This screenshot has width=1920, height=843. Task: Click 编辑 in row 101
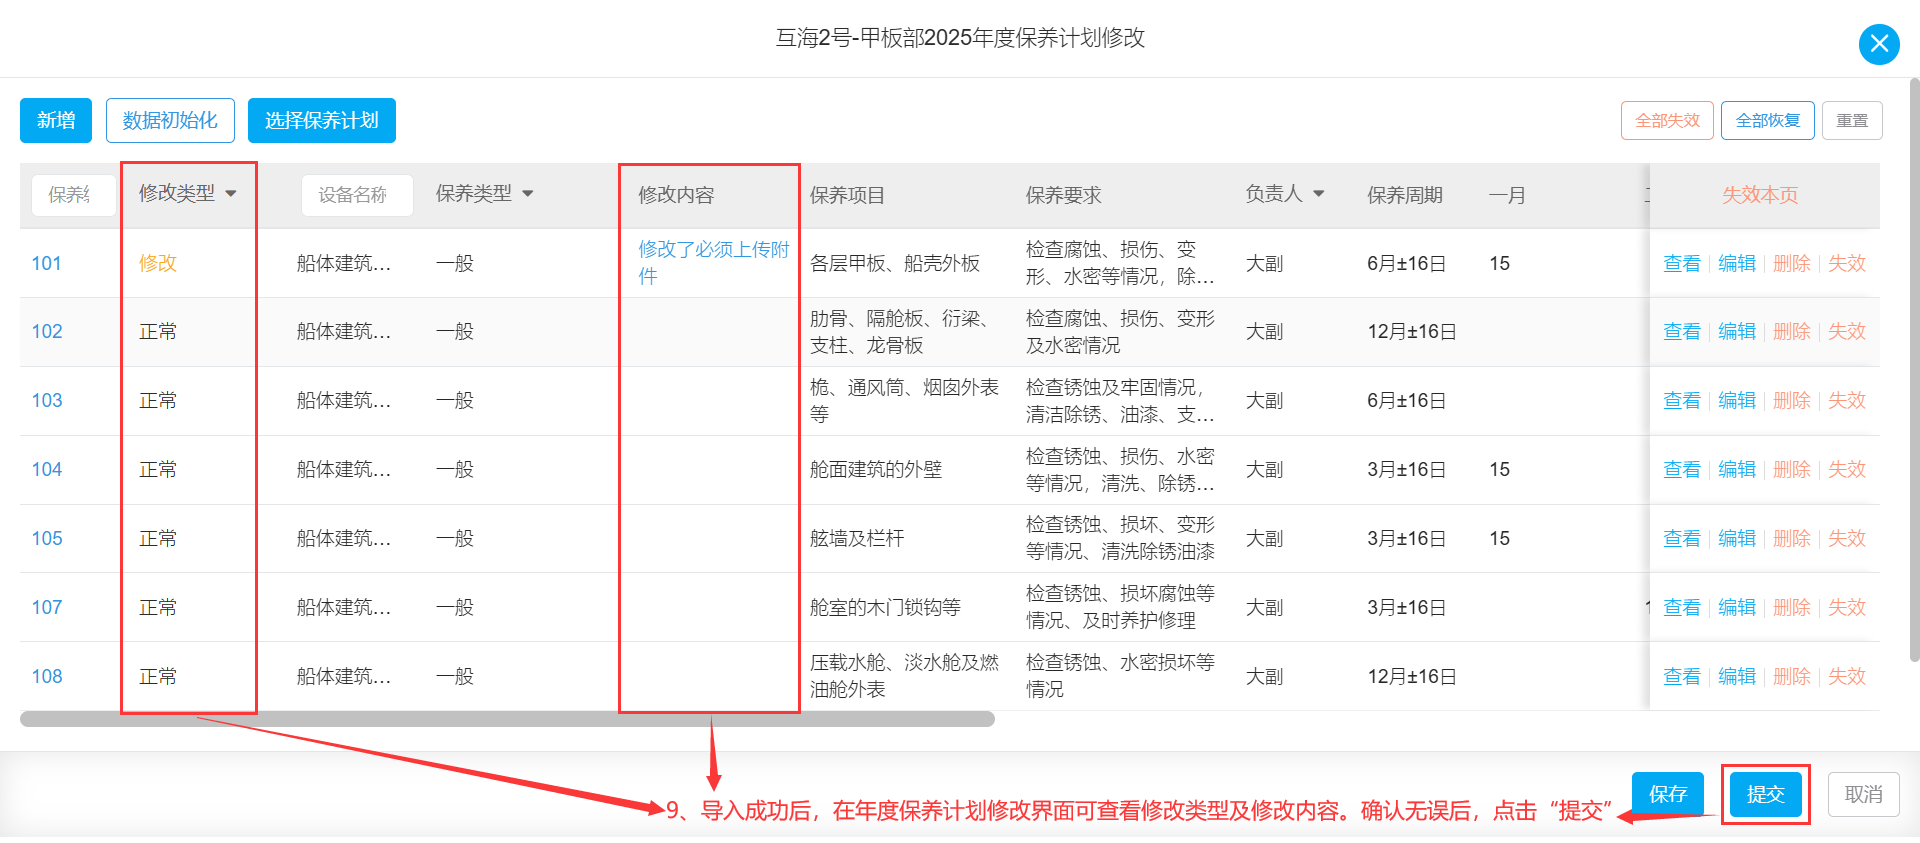[x=1737, y=263]
